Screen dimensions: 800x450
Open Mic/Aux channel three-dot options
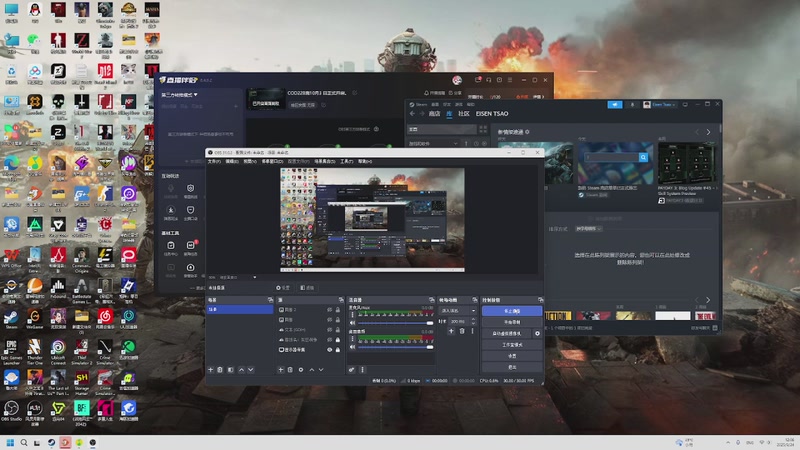(x=353, y=314)
